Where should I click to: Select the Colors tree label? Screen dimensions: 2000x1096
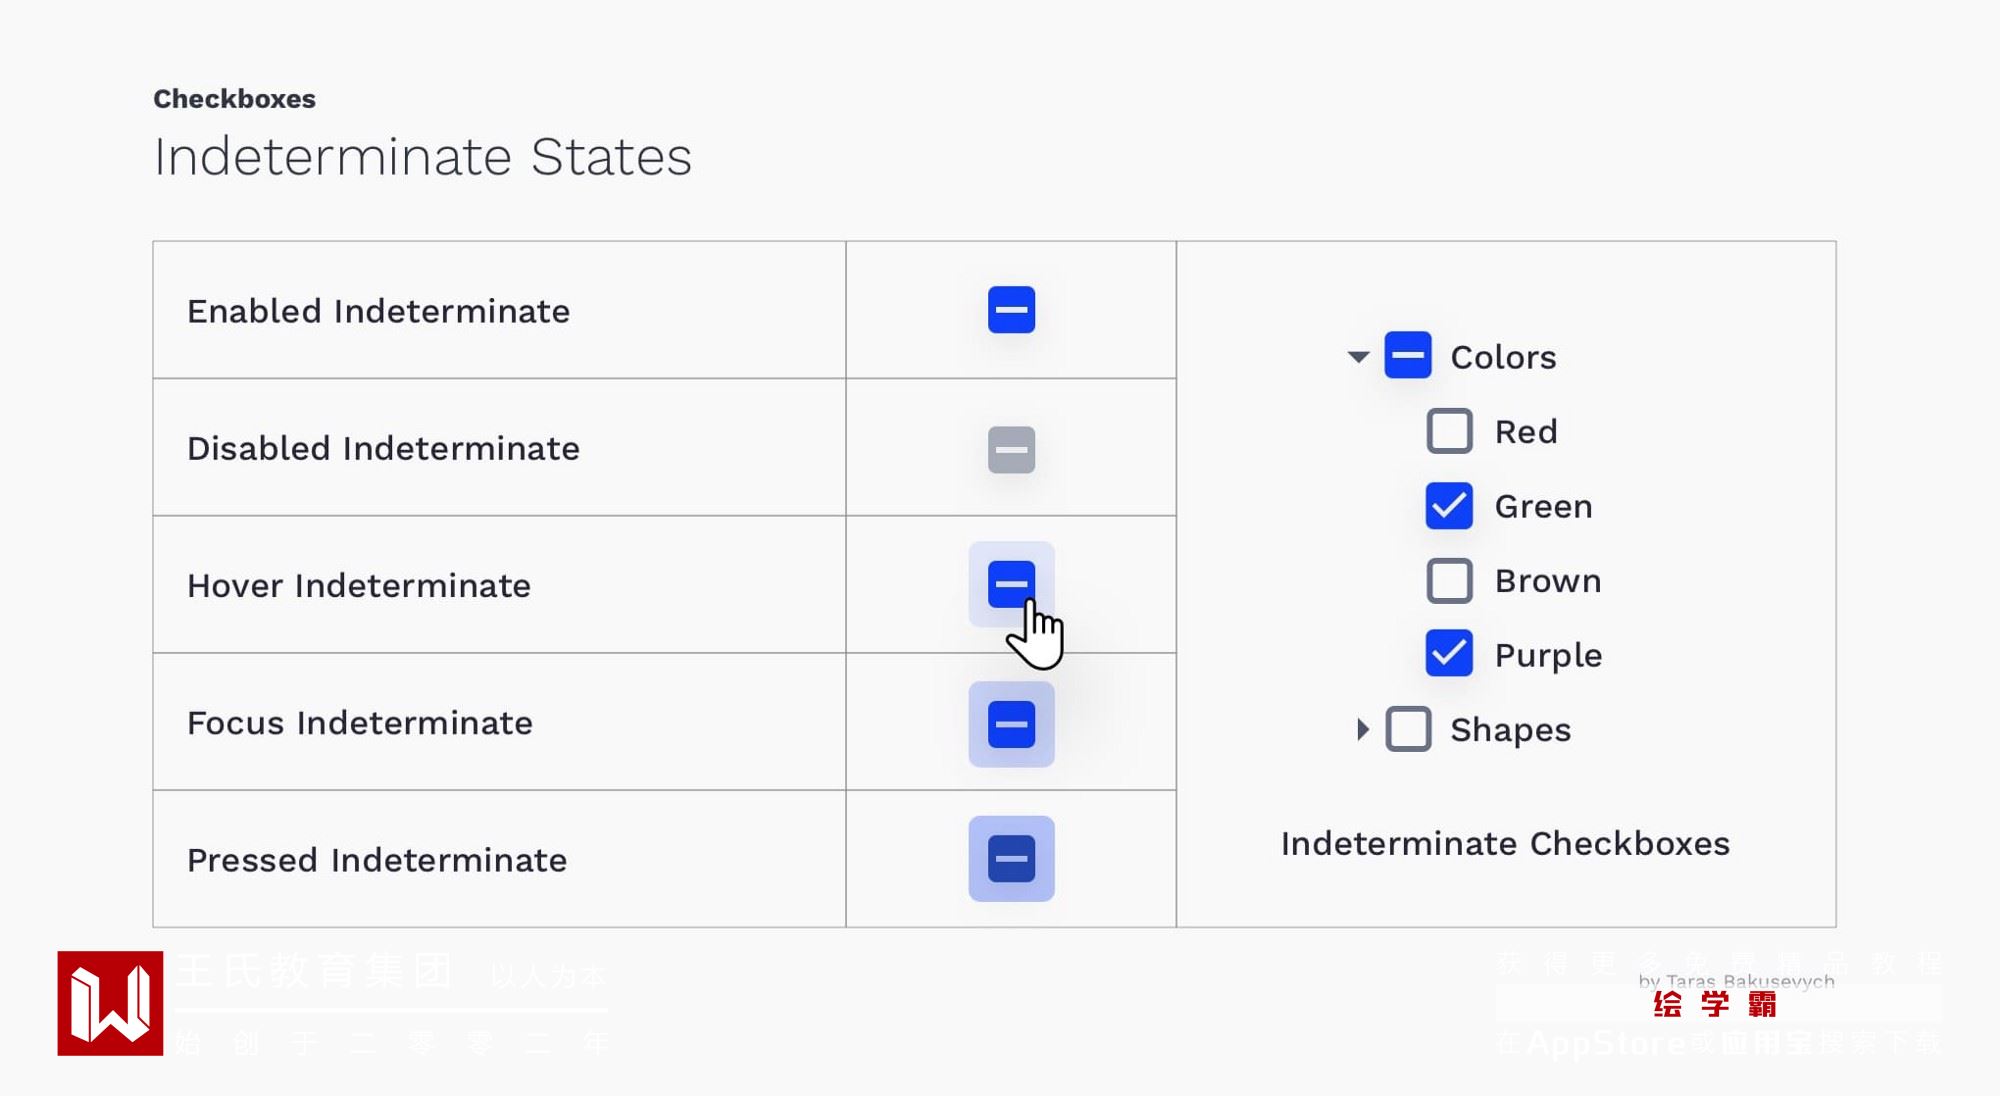pos(1503,357)
